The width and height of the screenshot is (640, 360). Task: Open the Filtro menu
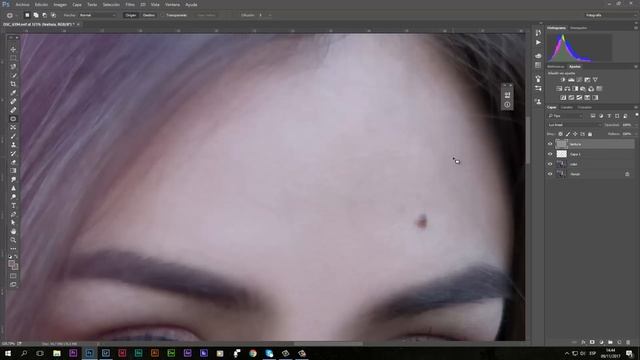click(130, 4)
